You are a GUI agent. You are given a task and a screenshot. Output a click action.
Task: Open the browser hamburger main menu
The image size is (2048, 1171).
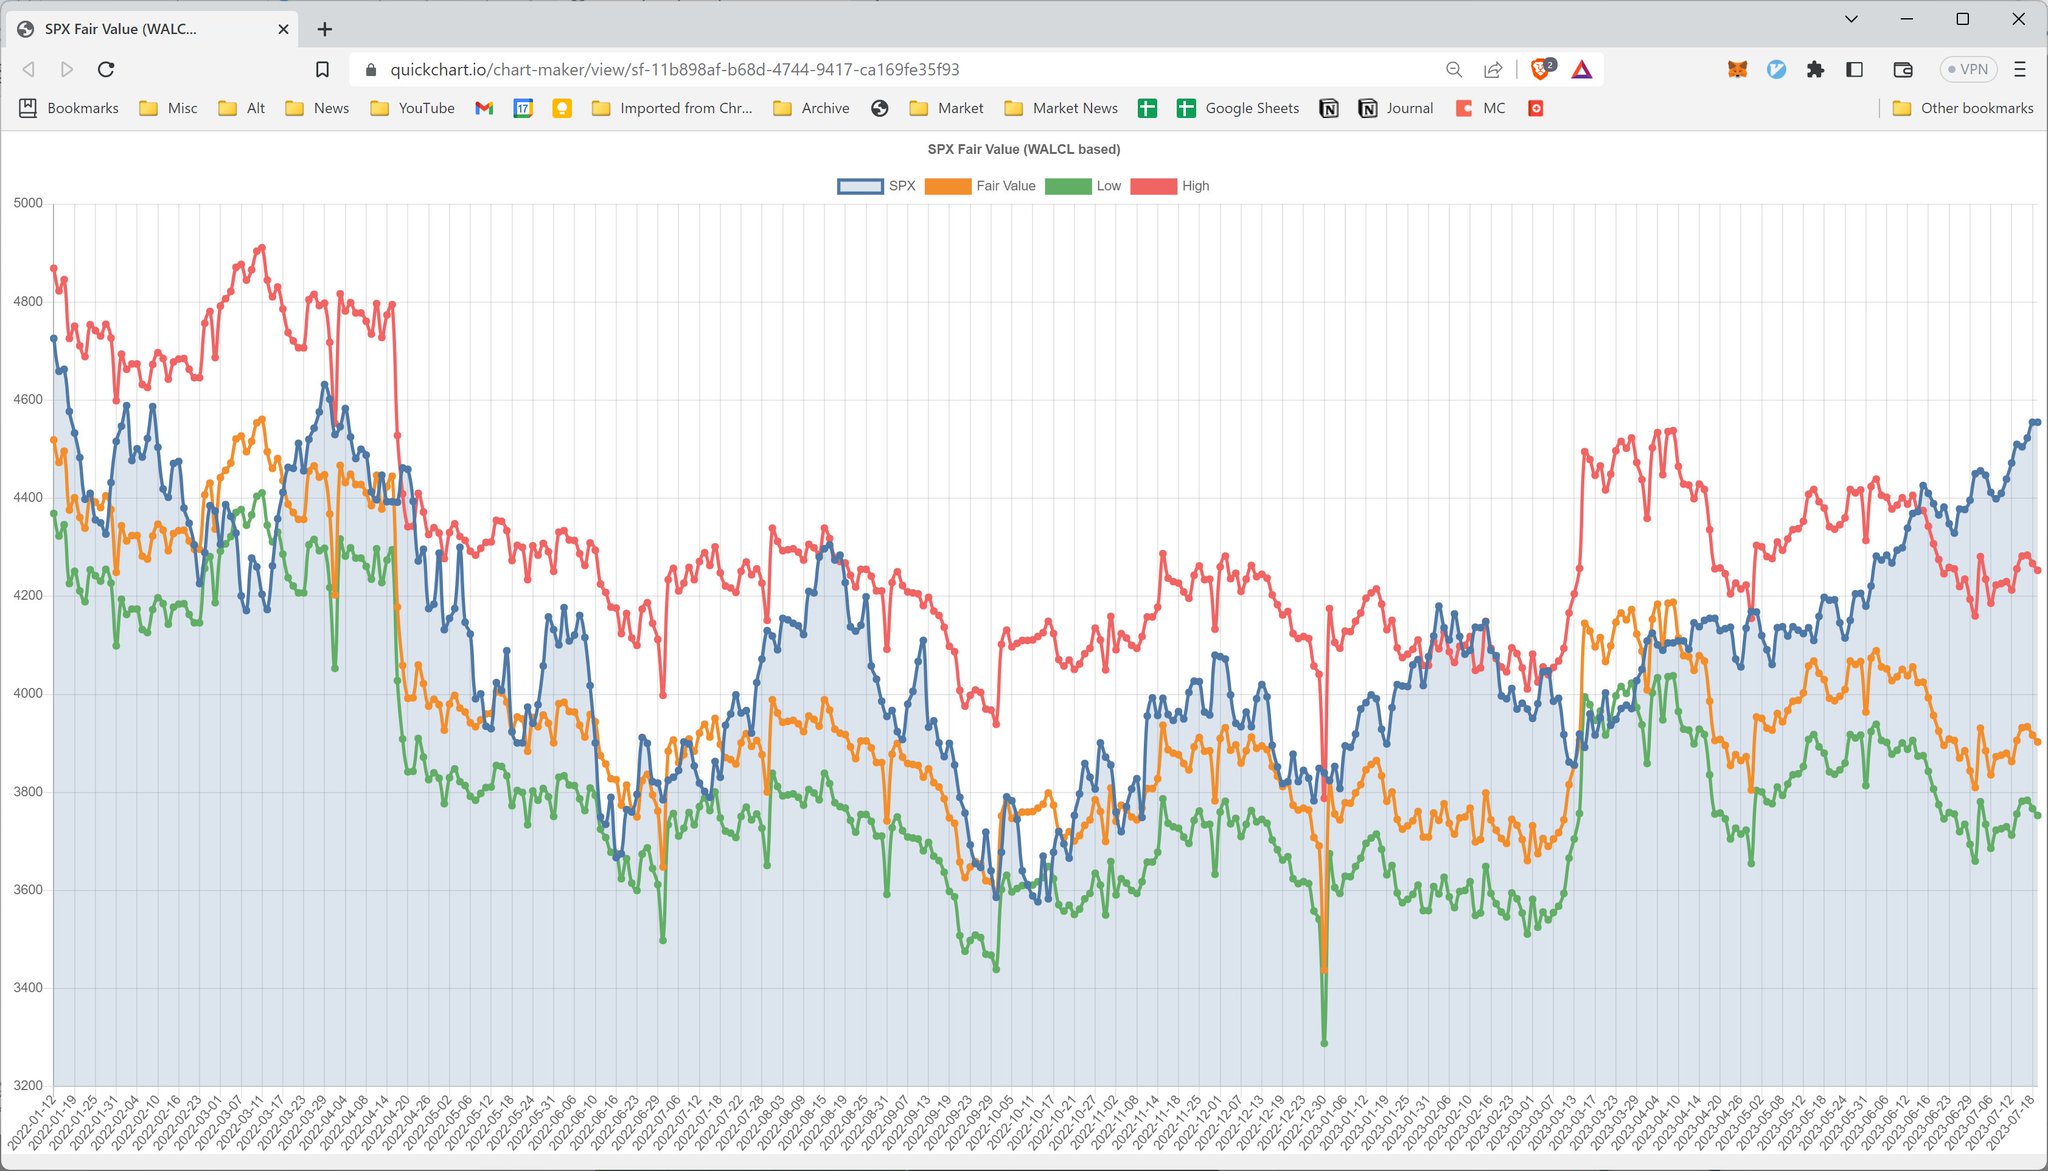pos(2019,69)
